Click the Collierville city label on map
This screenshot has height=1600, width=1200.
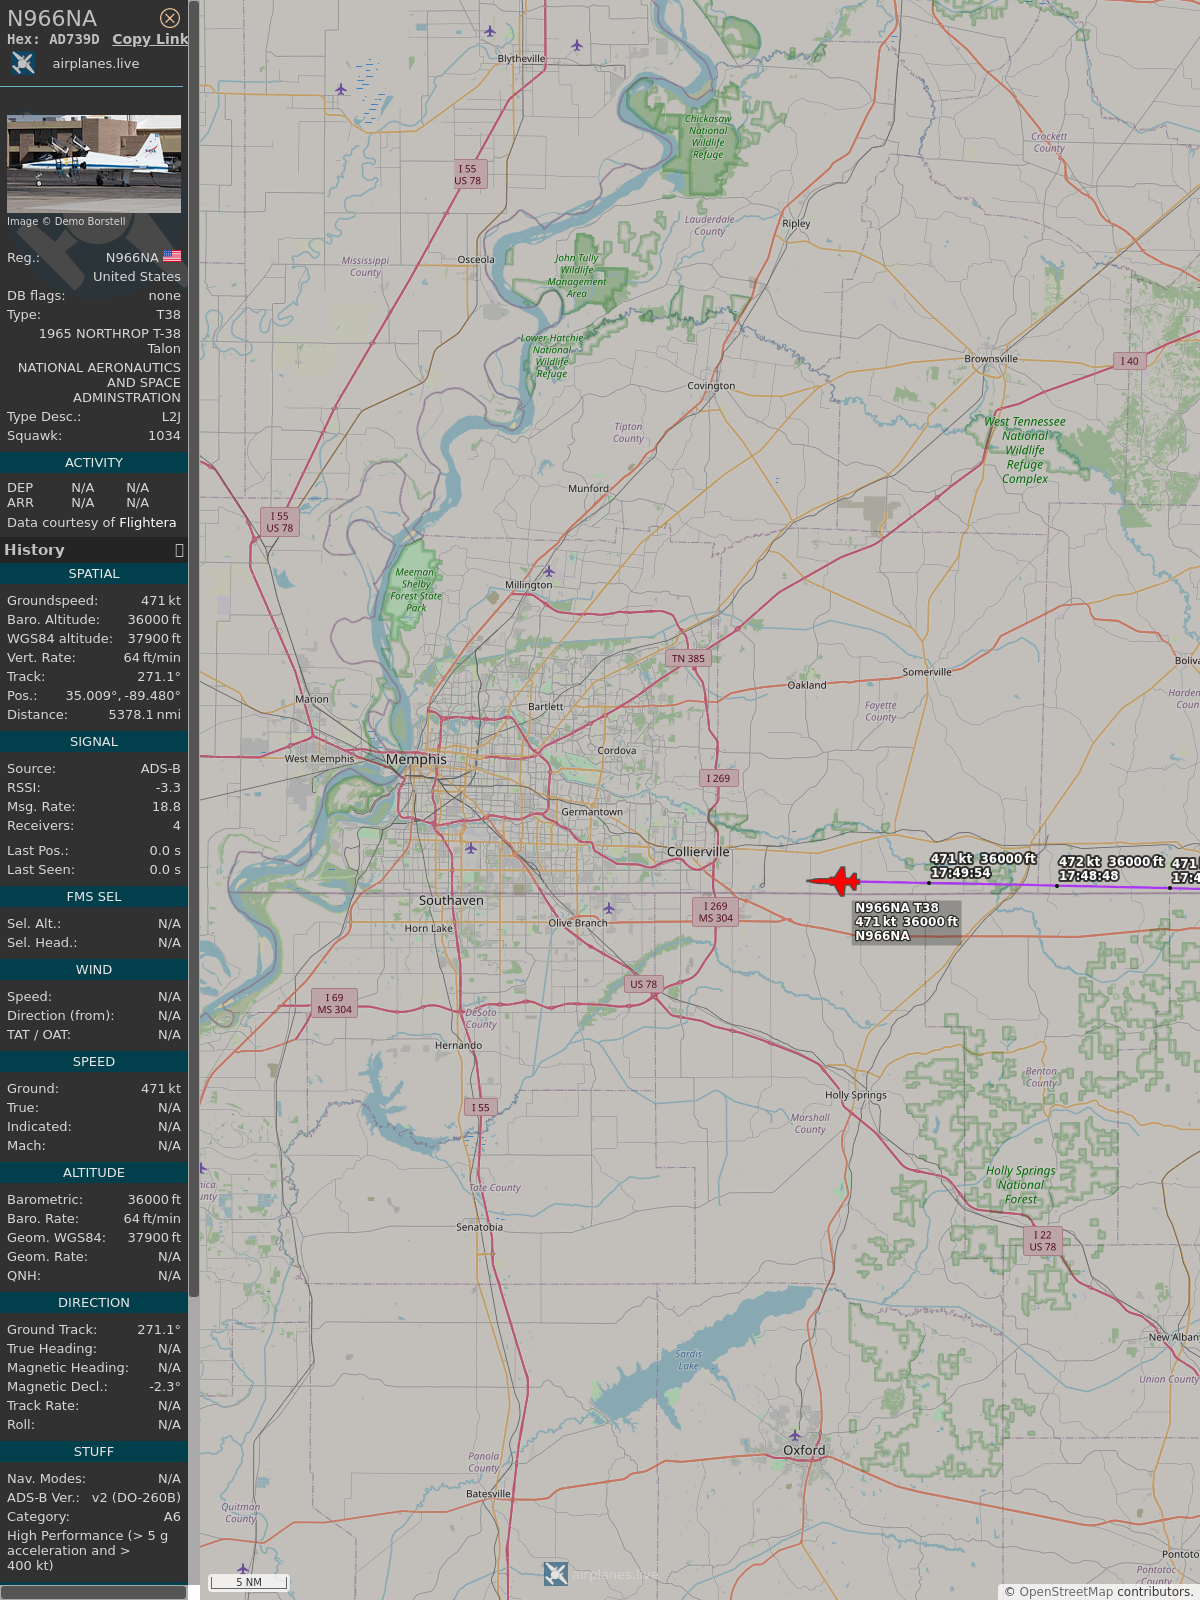698,852
